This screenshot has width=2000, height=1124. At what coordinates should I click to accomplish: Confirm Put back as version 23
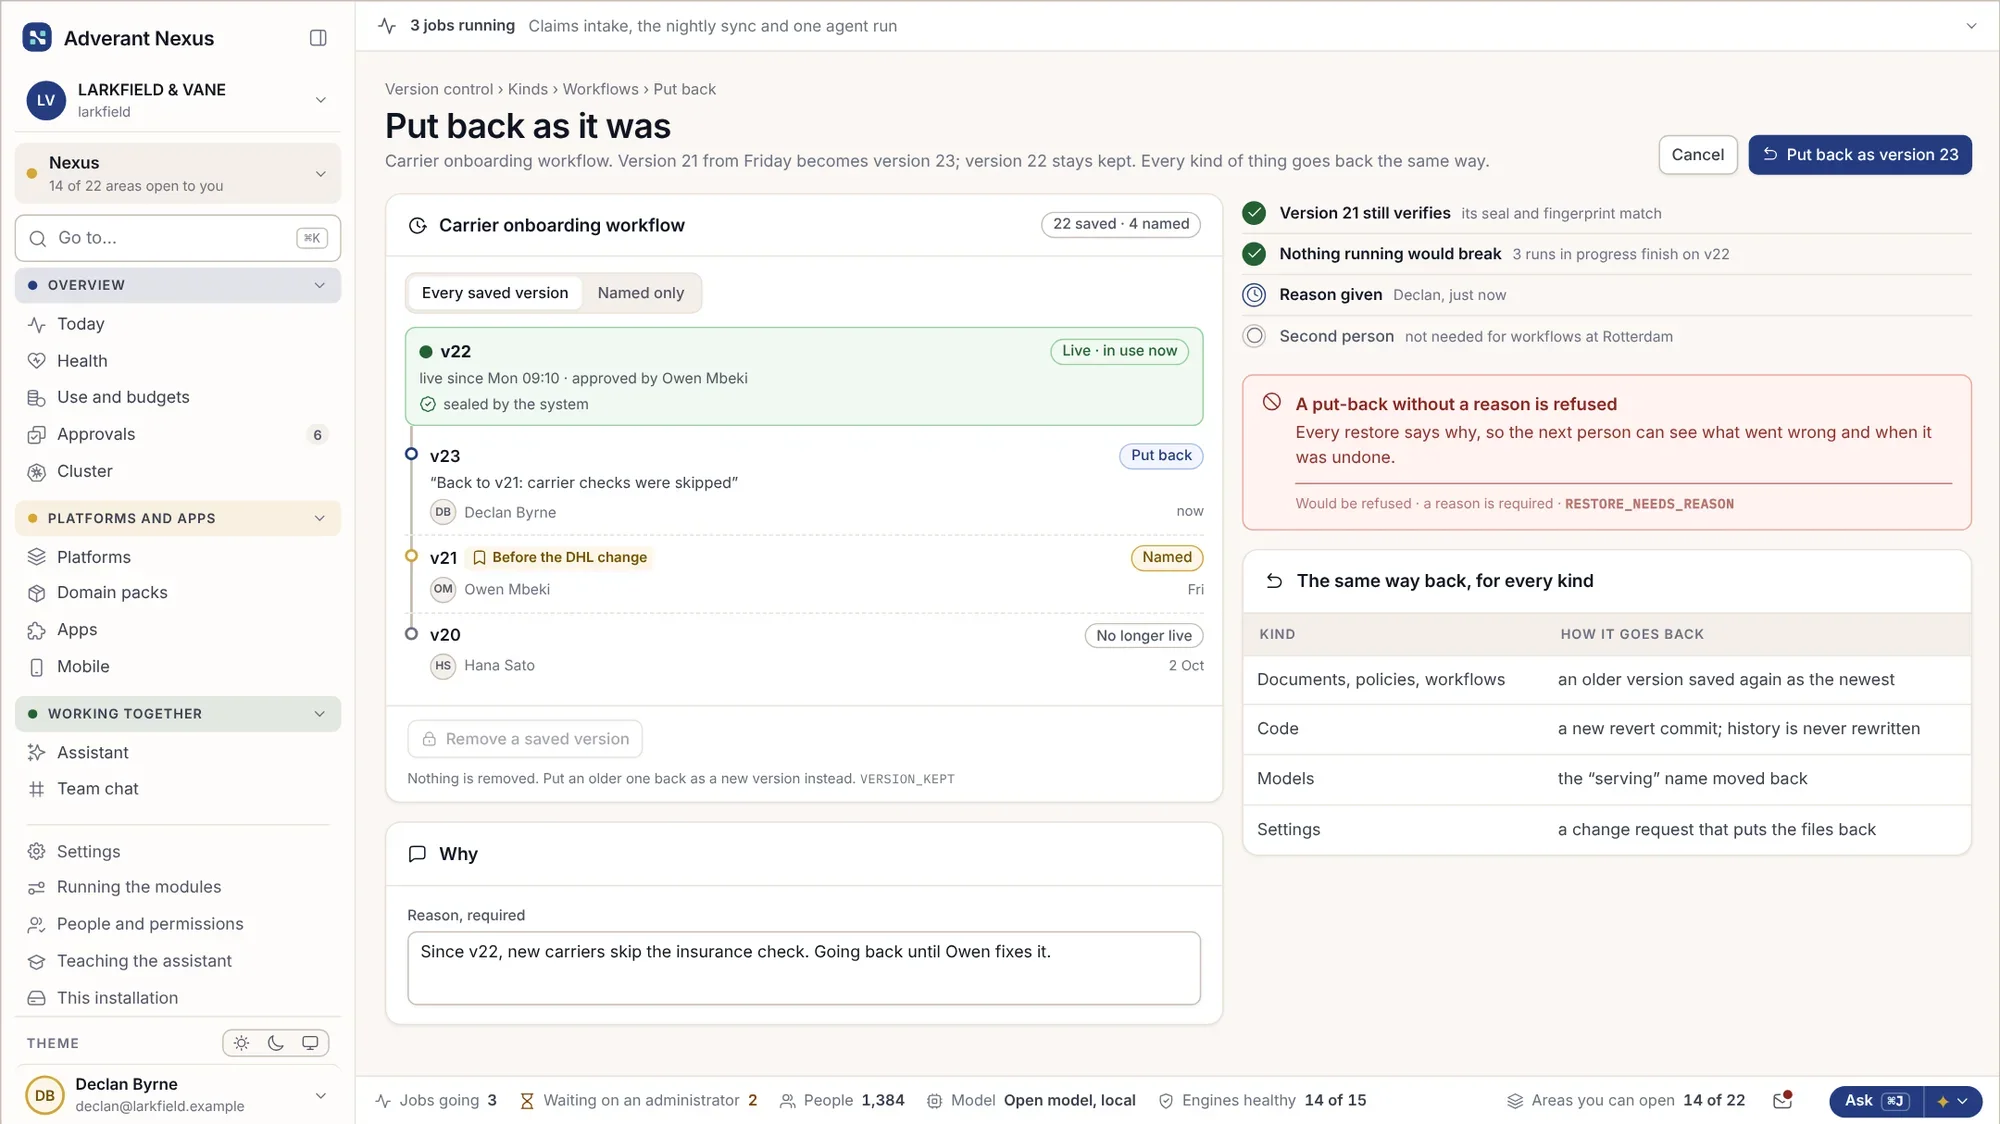coord(1860,155)
